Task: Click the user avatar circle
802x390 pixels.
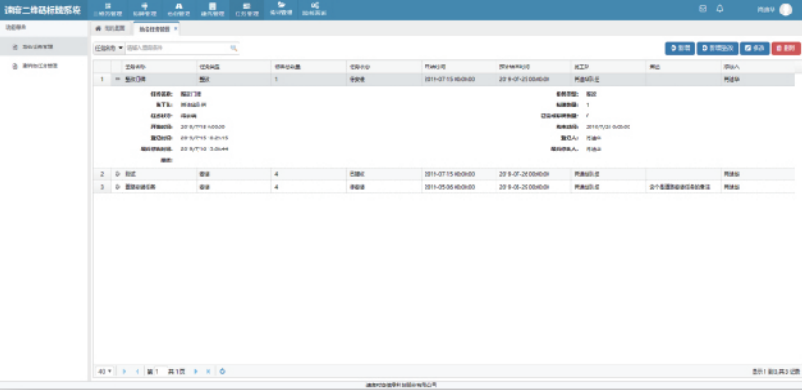Action: click(x=785, y=10)
